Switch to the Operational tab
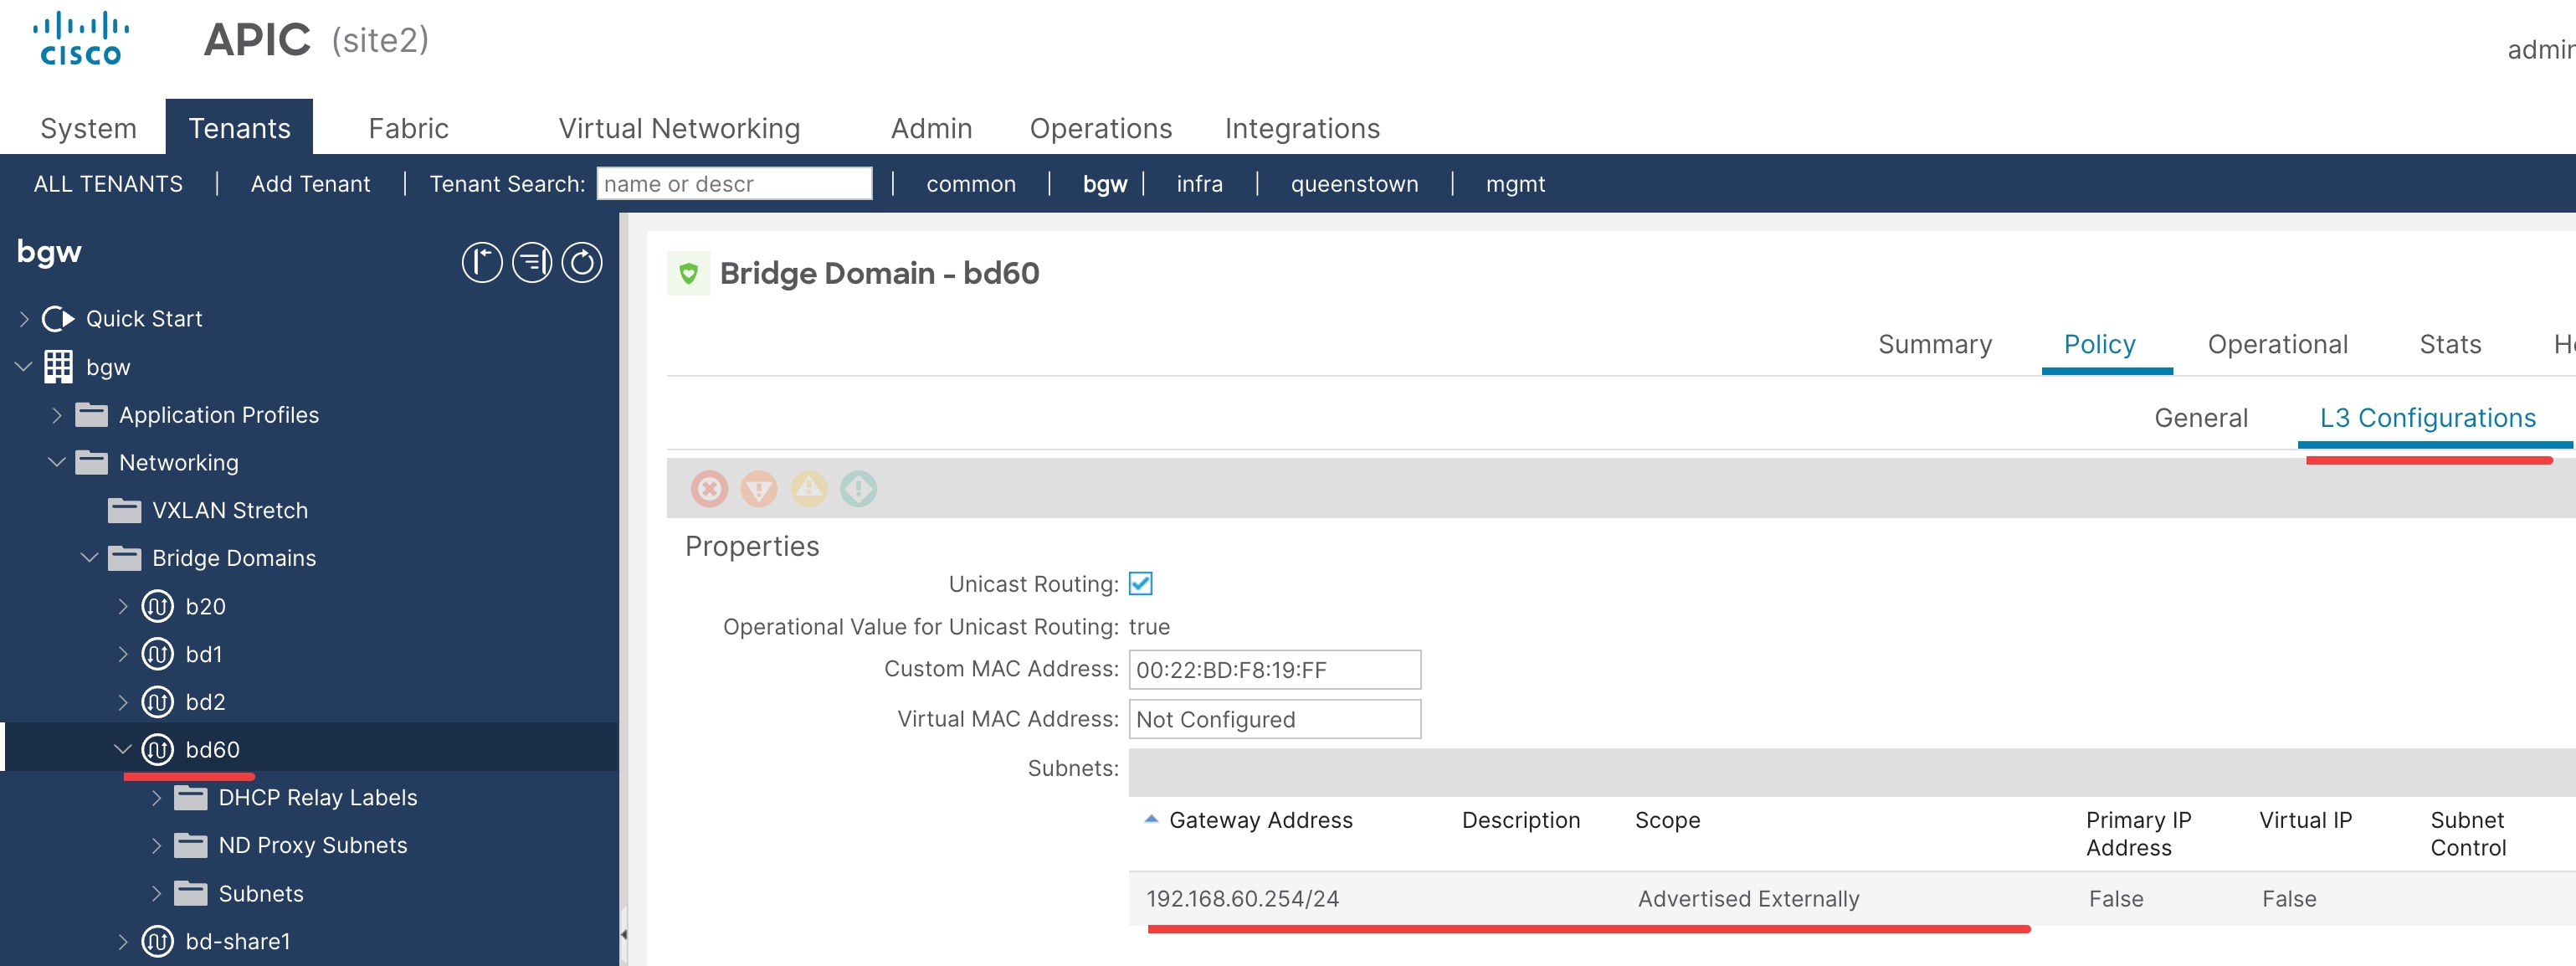2576x966 pixels. coord(2277,344)
